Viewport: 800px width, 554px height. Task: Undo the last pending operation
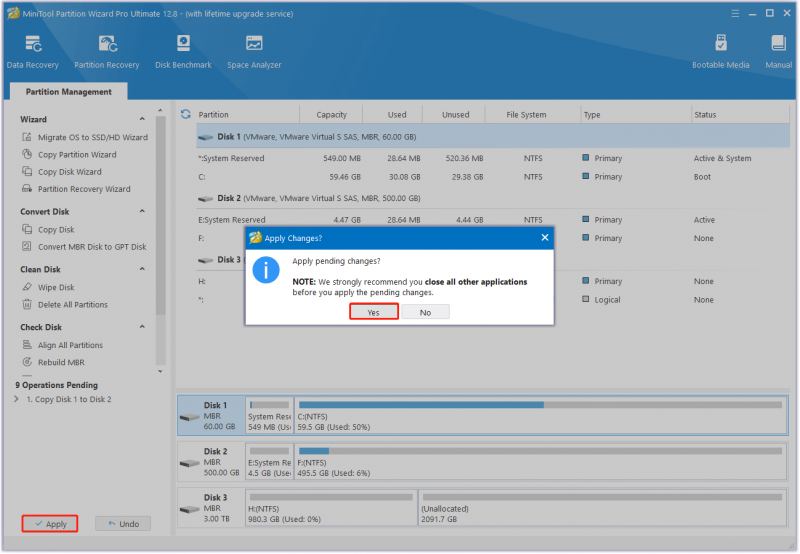[123, 524]
